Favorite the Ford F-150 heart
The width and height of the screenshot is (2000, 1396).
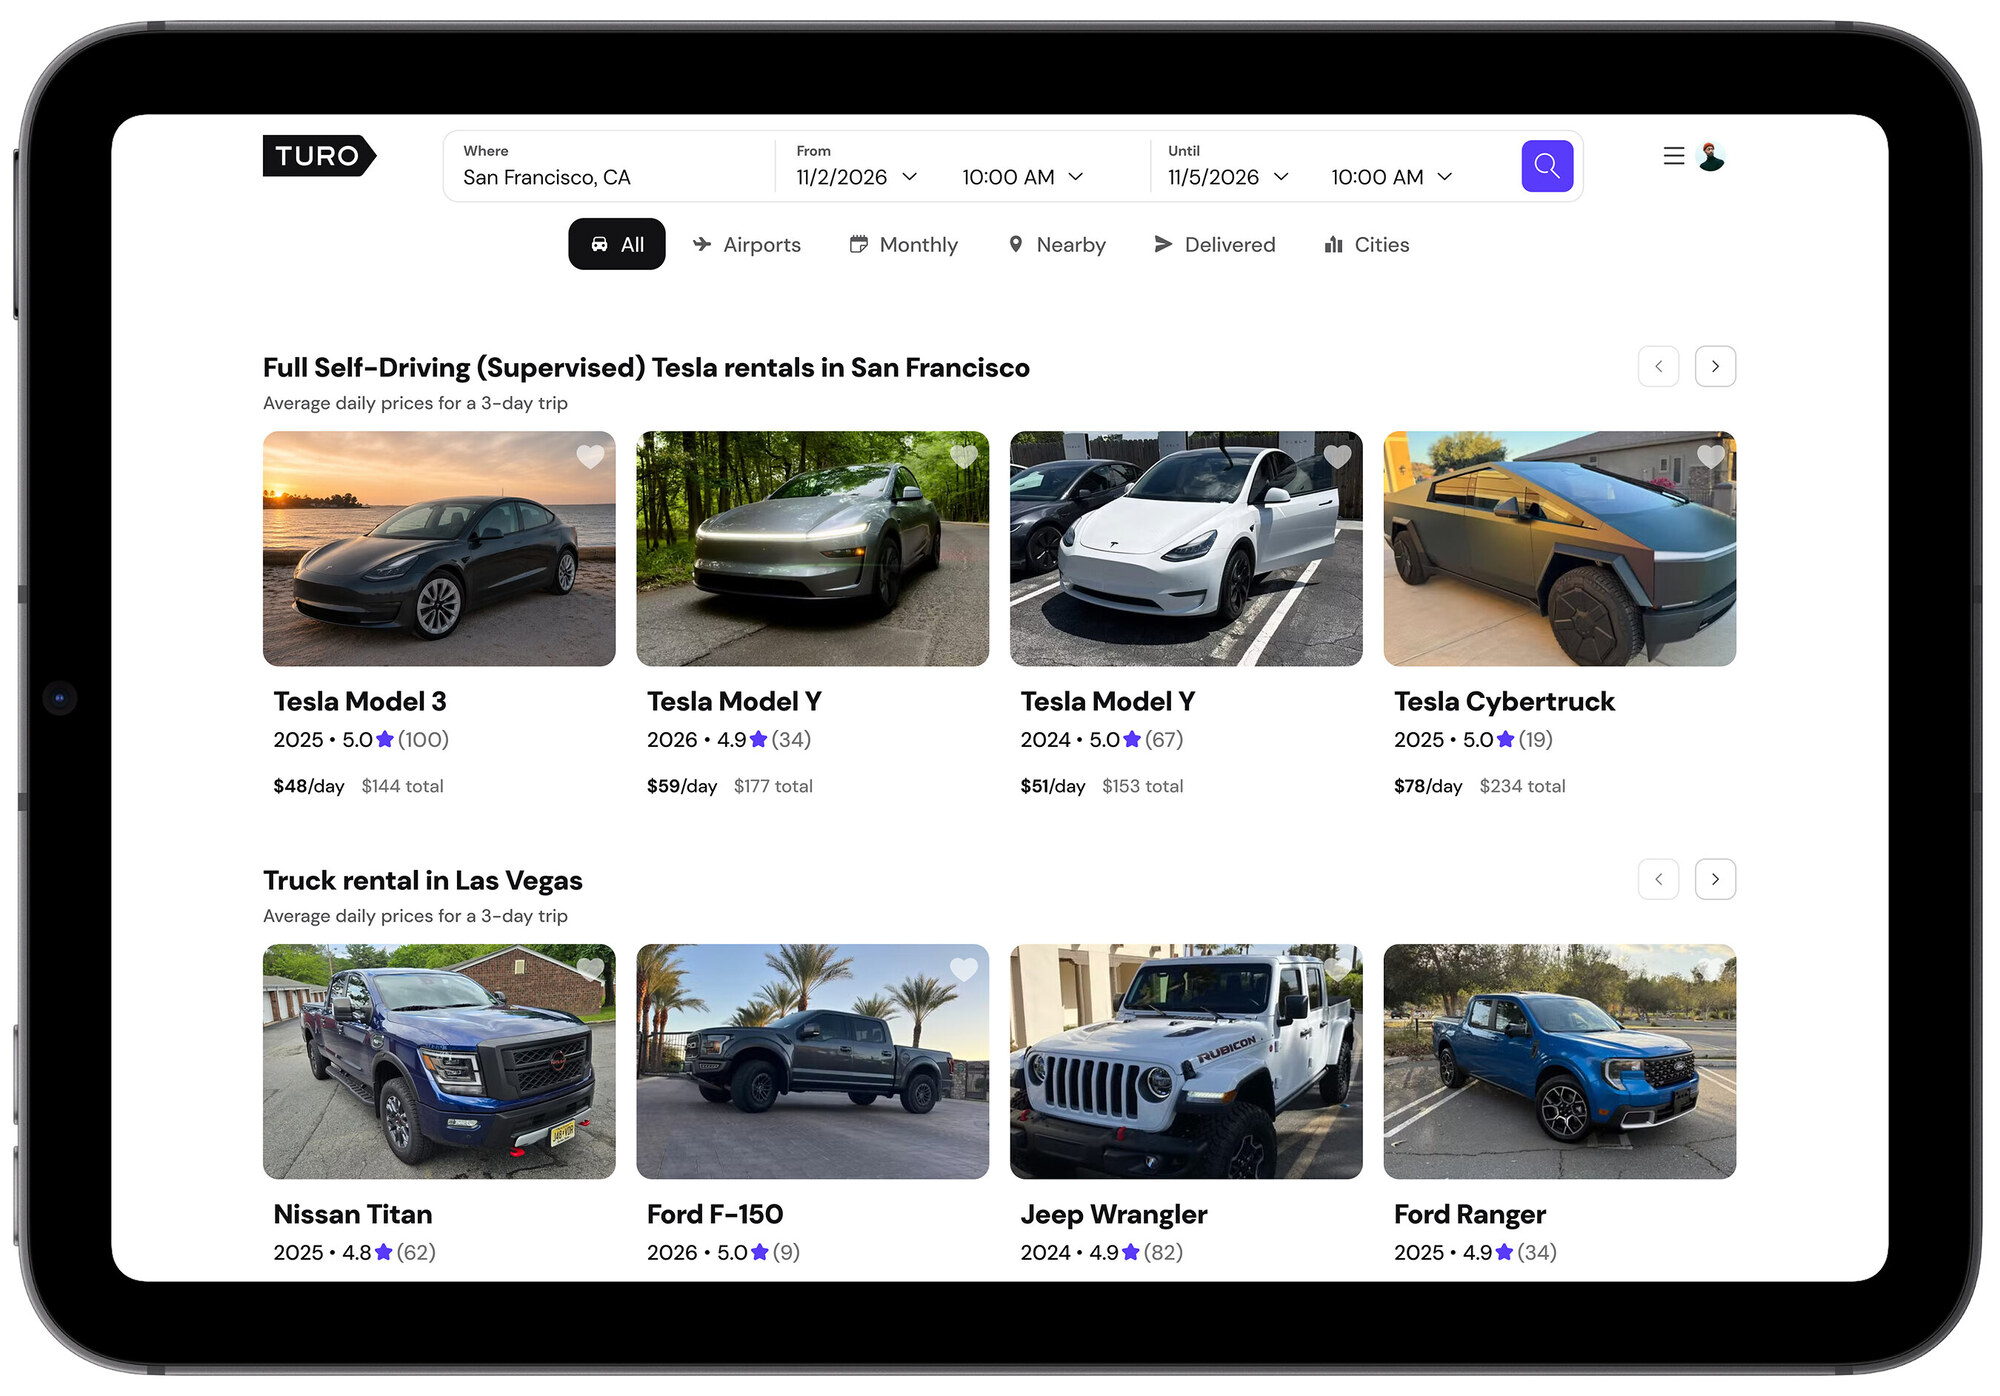point(963,969)
